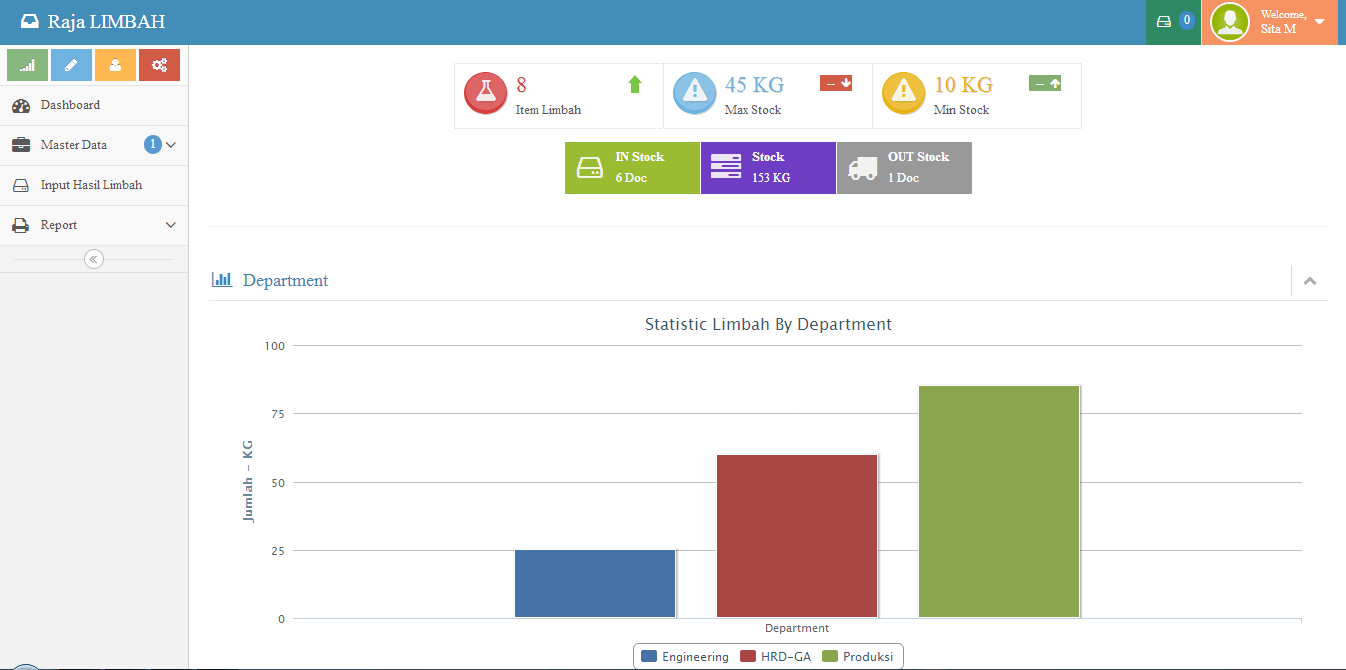Click the green signal bars shortcut icon
The width and height of the screenshot is (1346, 670).
(x=27, y=65)
